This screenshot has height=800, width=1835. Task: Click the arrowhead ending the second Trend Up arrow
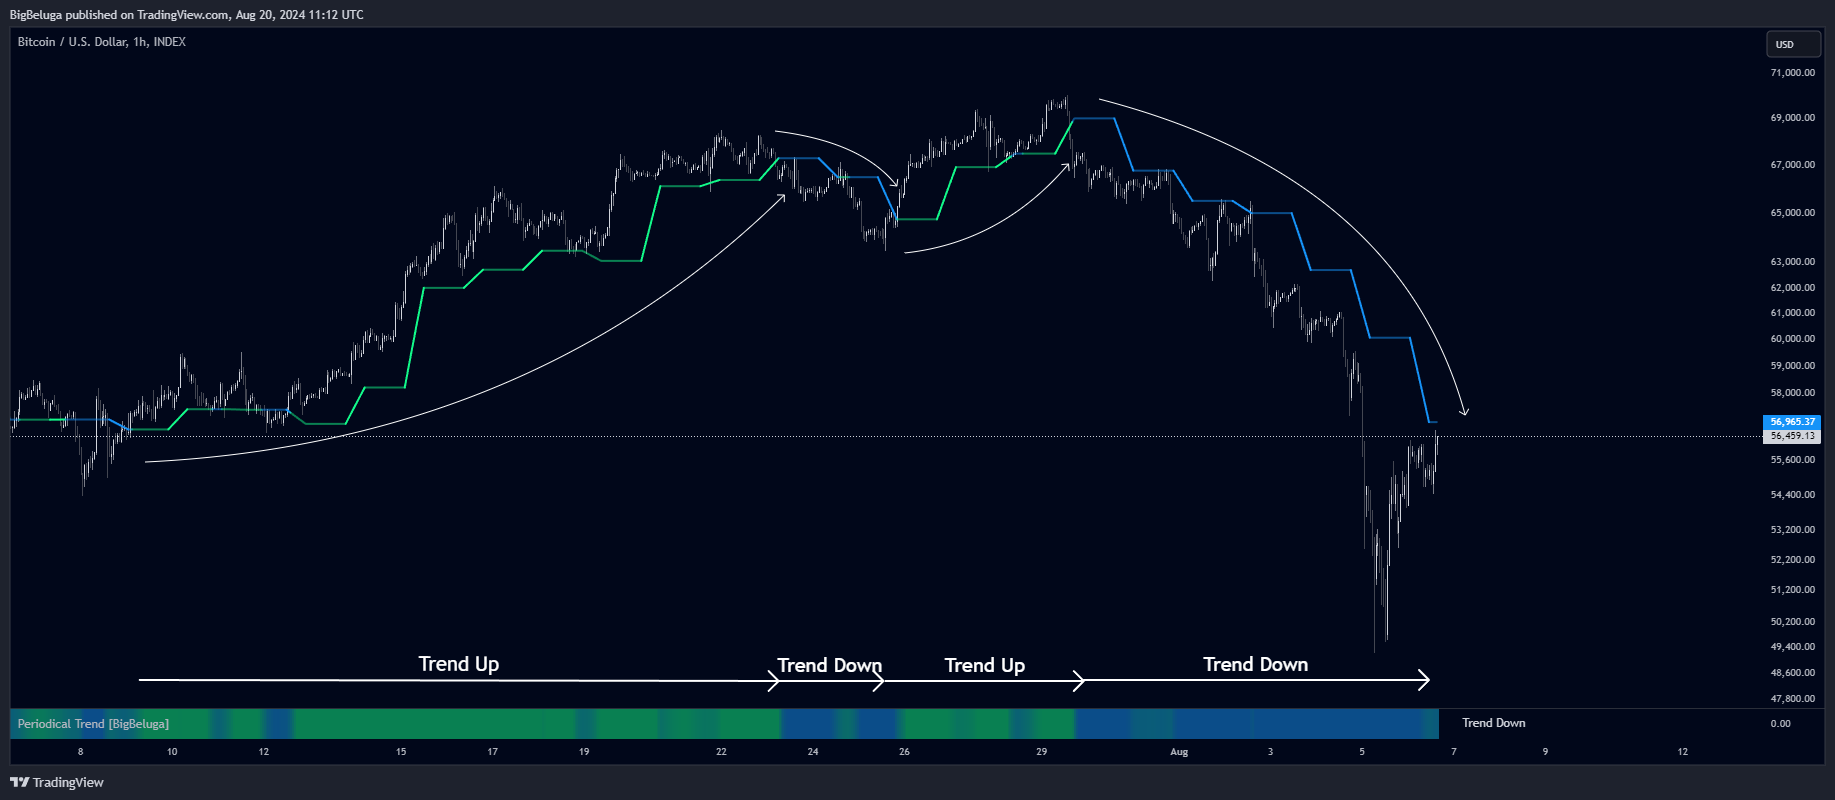1079,681
